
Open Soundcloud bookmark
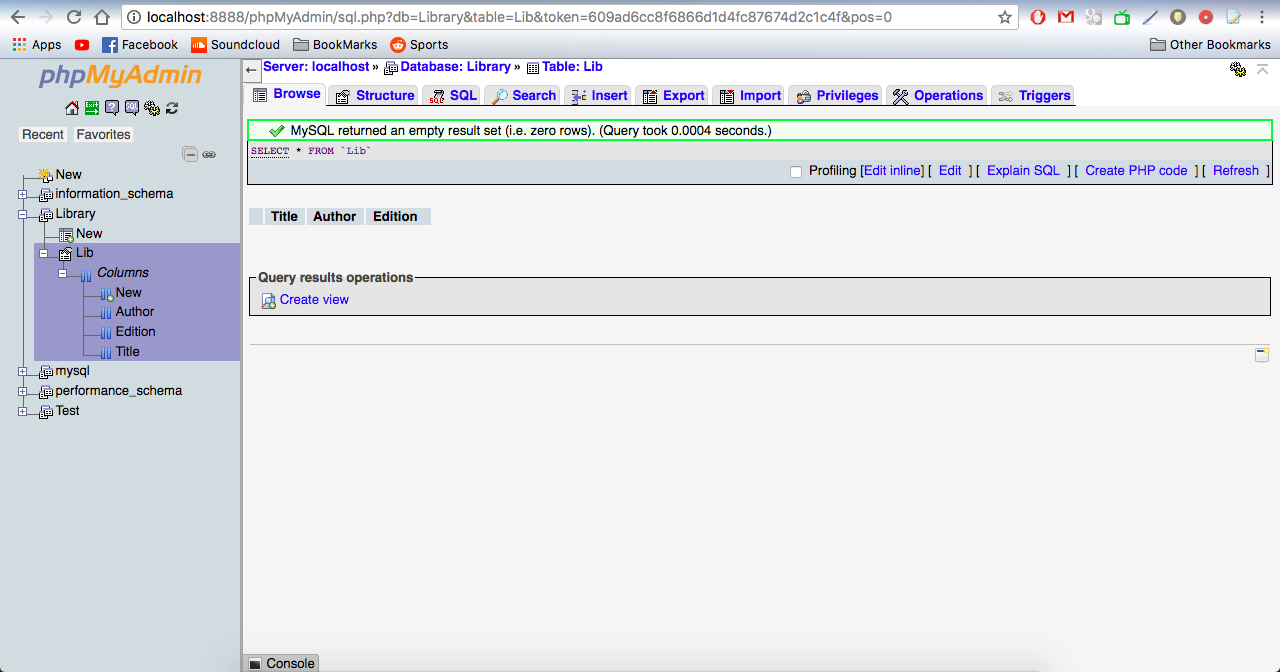(234, 45)
